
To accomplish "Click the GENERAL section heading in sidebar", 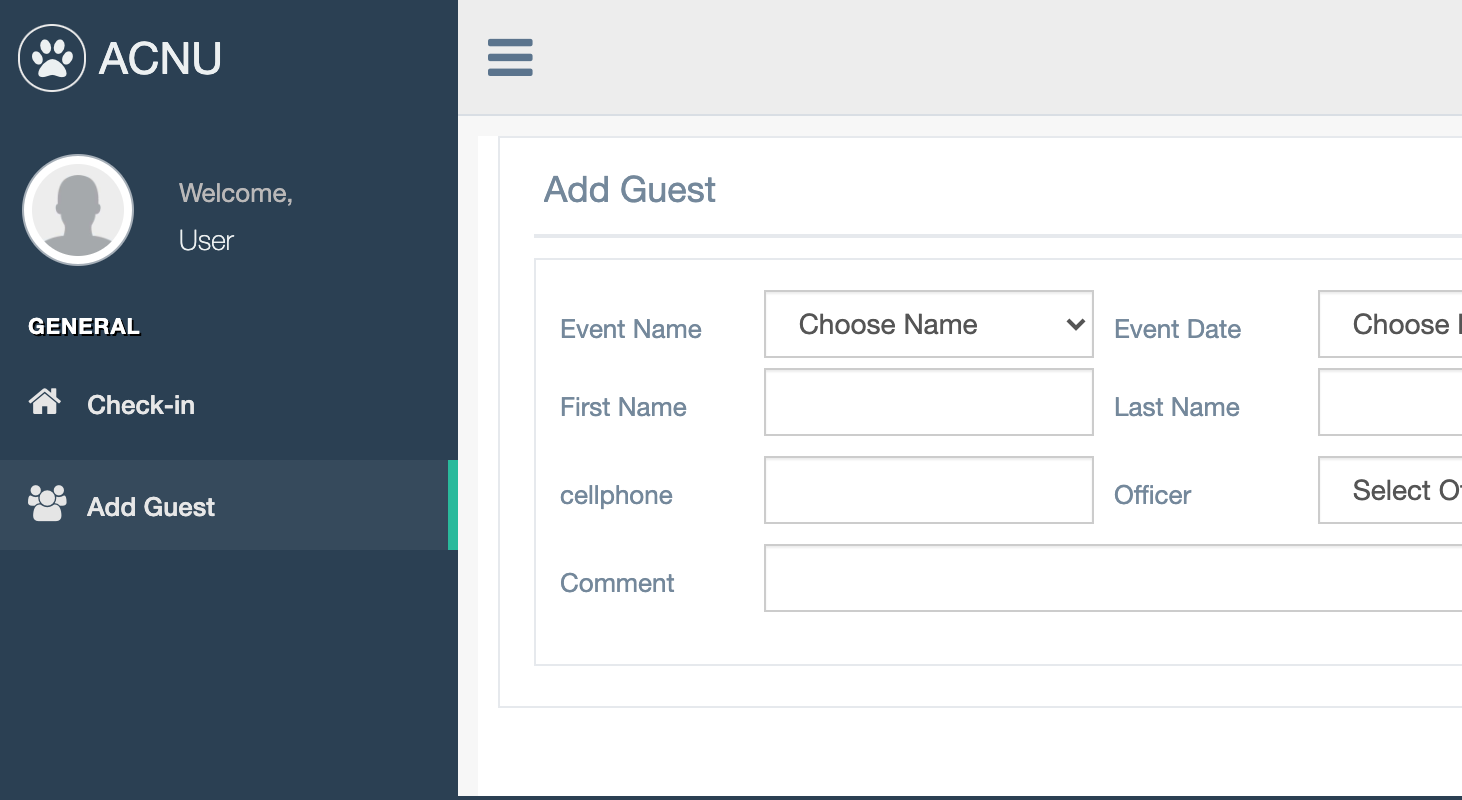I will point(84,327).
